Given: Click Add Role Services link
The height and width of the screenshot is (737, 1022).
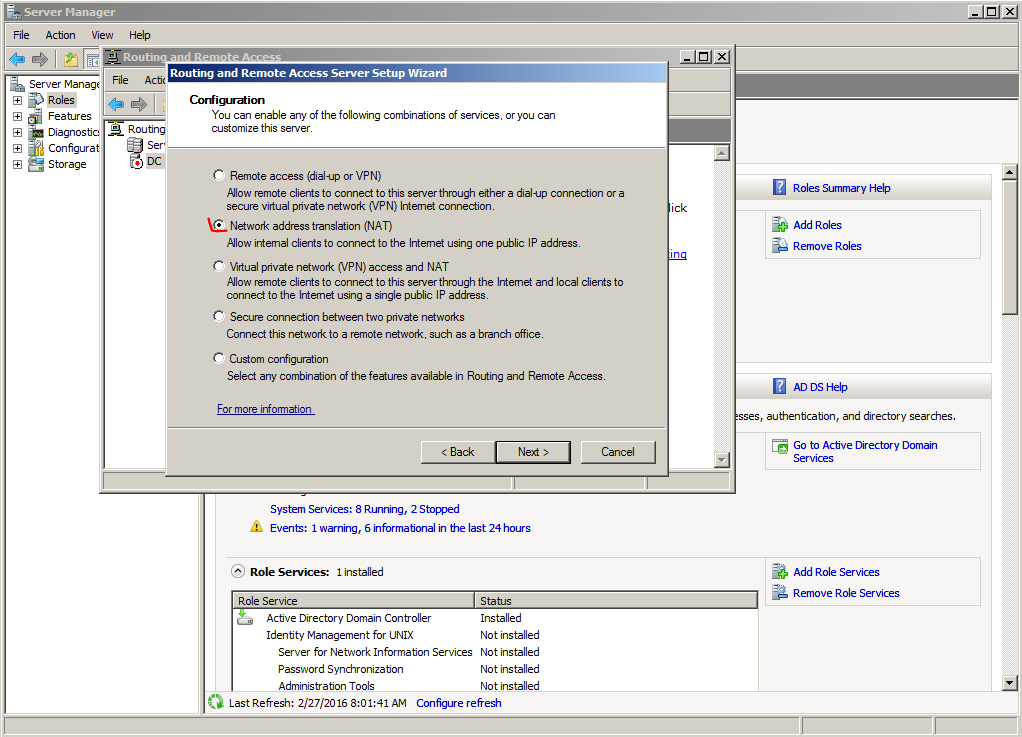Looking at the screenshot, I should (836, 572).
